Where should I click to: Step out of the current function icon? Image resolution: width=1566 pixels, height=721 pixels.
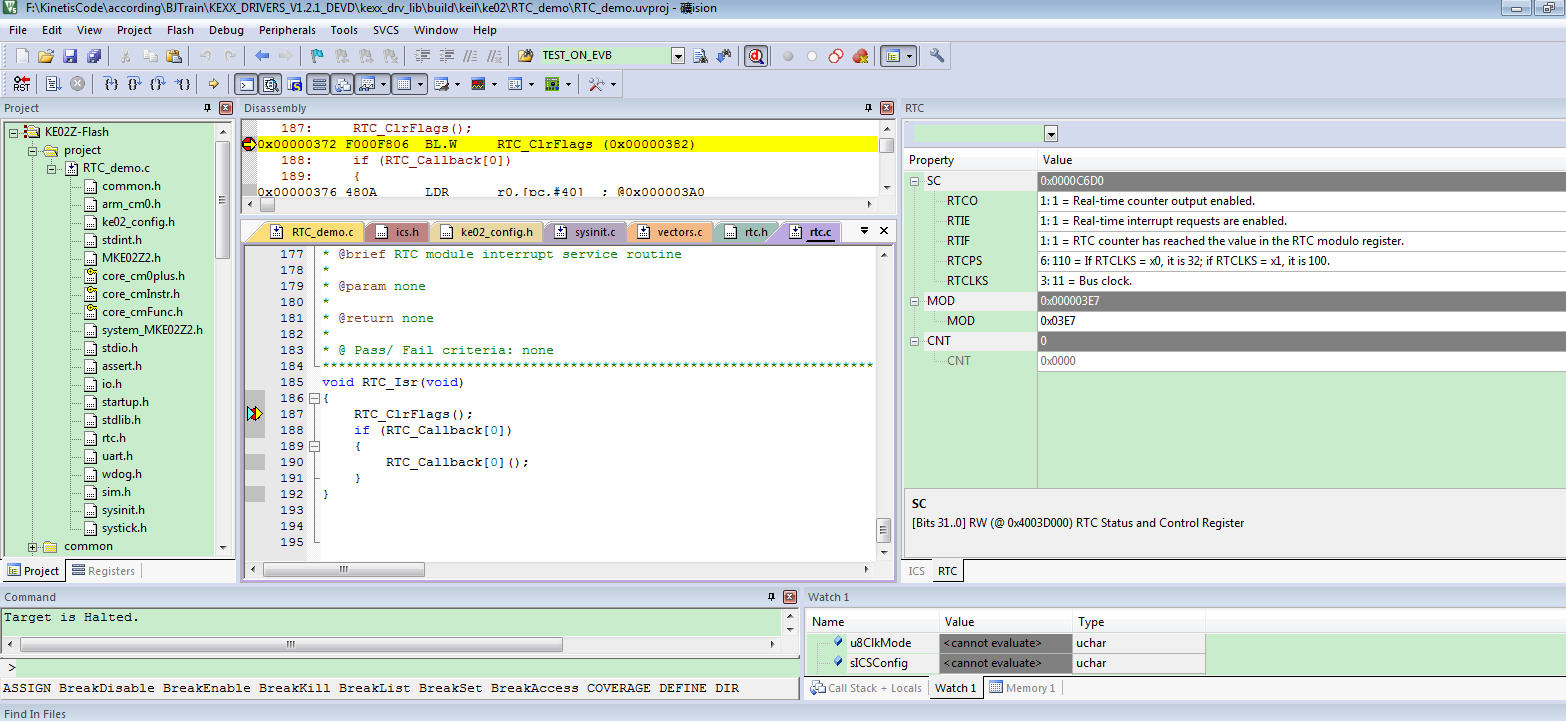pyautogui.click(x=159, y=84)
